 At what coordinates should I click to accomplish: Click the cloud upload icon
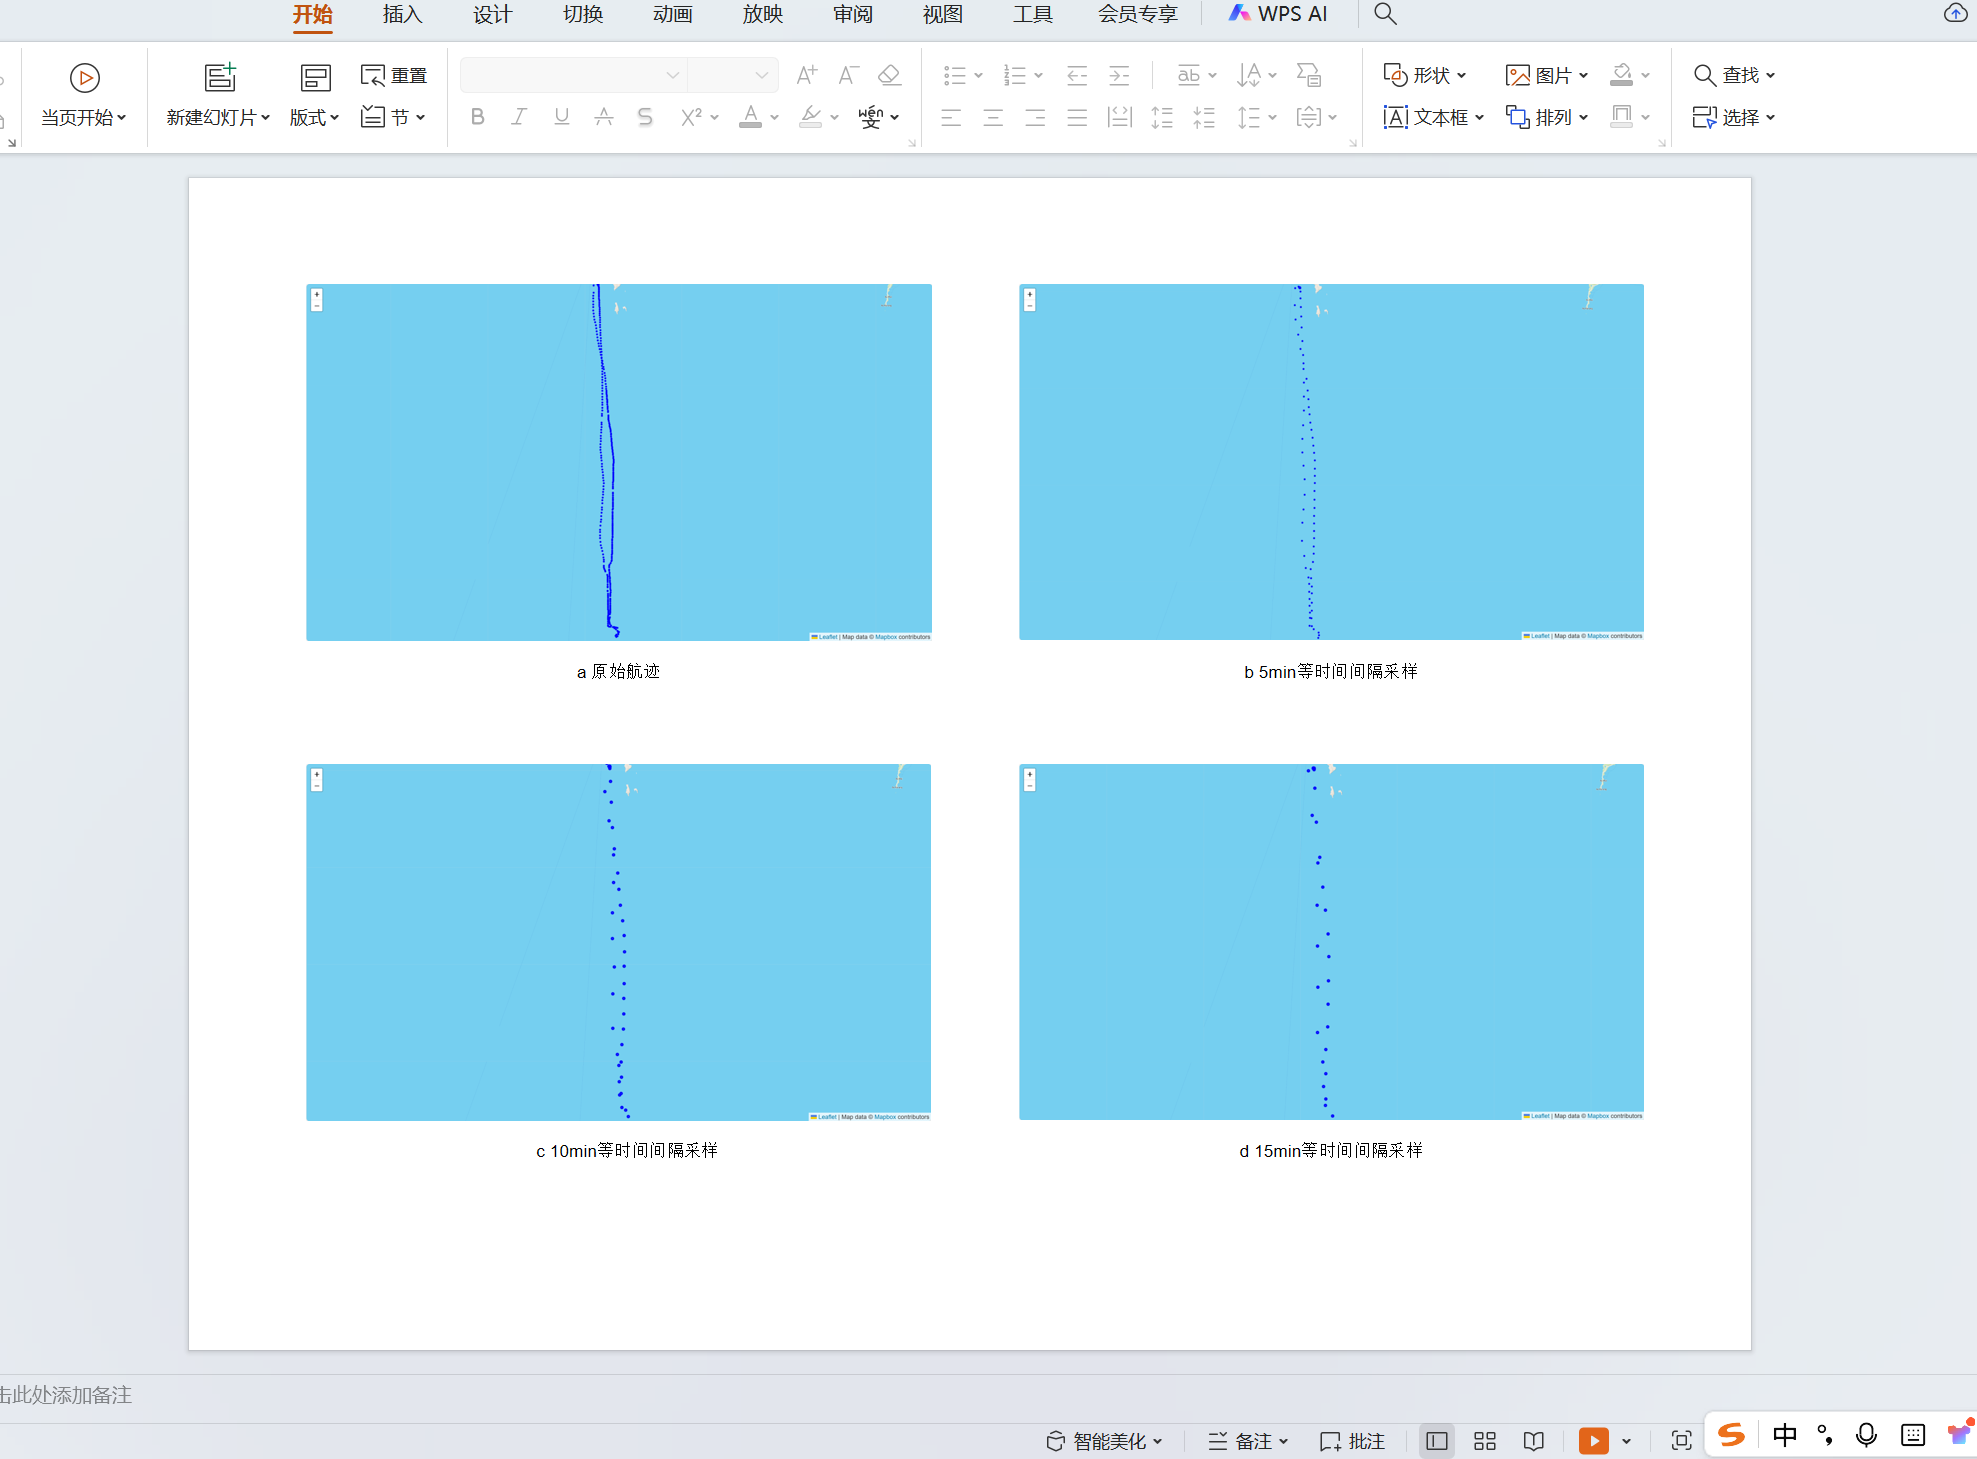click(1954, 13)
